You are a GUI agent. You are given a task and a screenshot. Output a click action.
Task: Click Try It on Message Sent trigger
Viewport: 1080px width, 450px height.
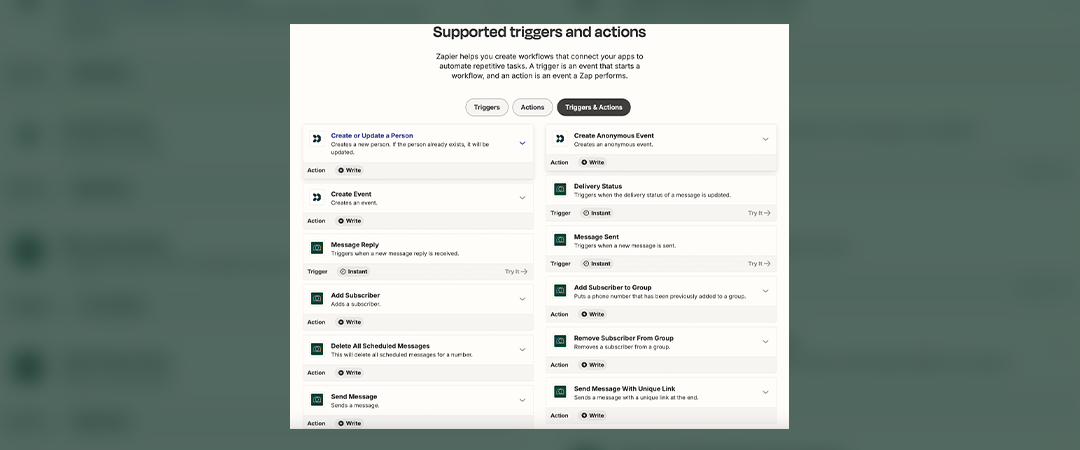coord(759,263)
